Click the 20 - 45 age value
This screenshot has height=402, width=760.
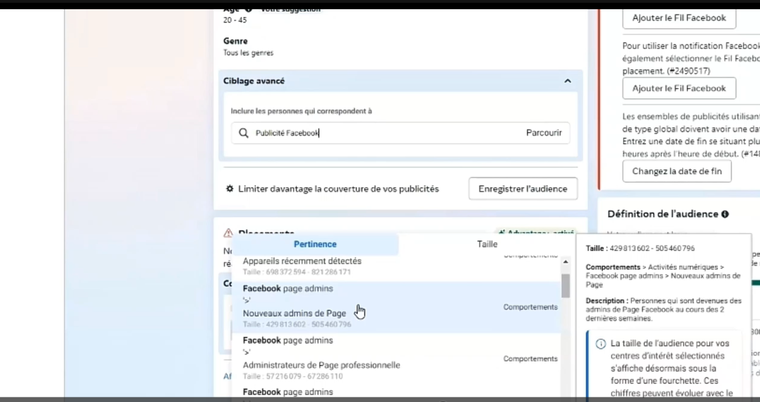pyautogui.click(x=235, y=20)
